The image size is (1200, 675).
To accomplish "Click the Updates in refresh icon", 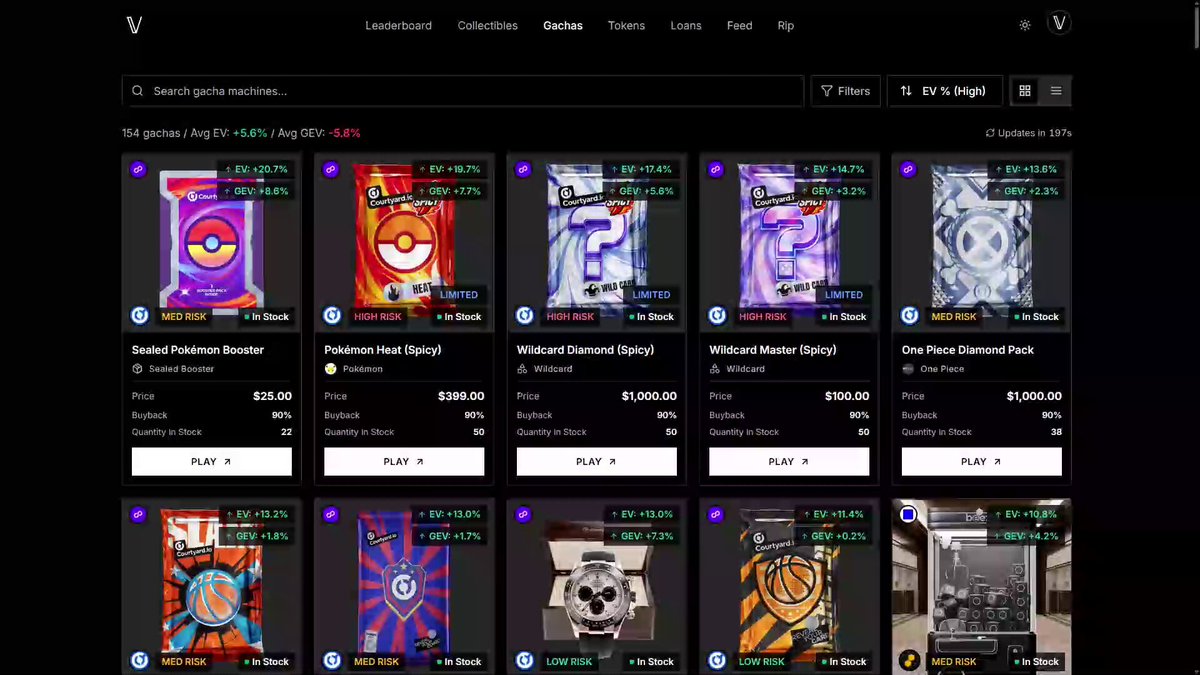I will pyautogui.click(x=990, y=133).
